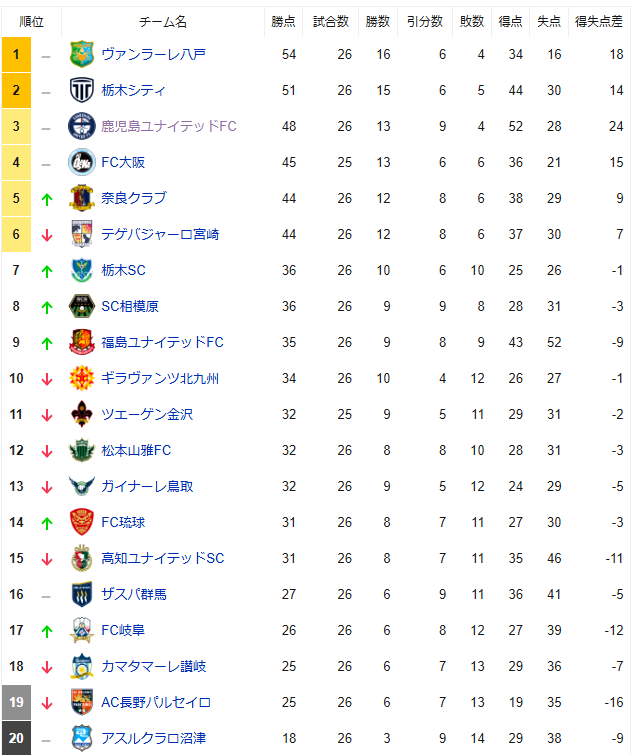The image size is (639, 755).
Task: Click the dark rank 20 badge
Action: (x=16, y=738)
